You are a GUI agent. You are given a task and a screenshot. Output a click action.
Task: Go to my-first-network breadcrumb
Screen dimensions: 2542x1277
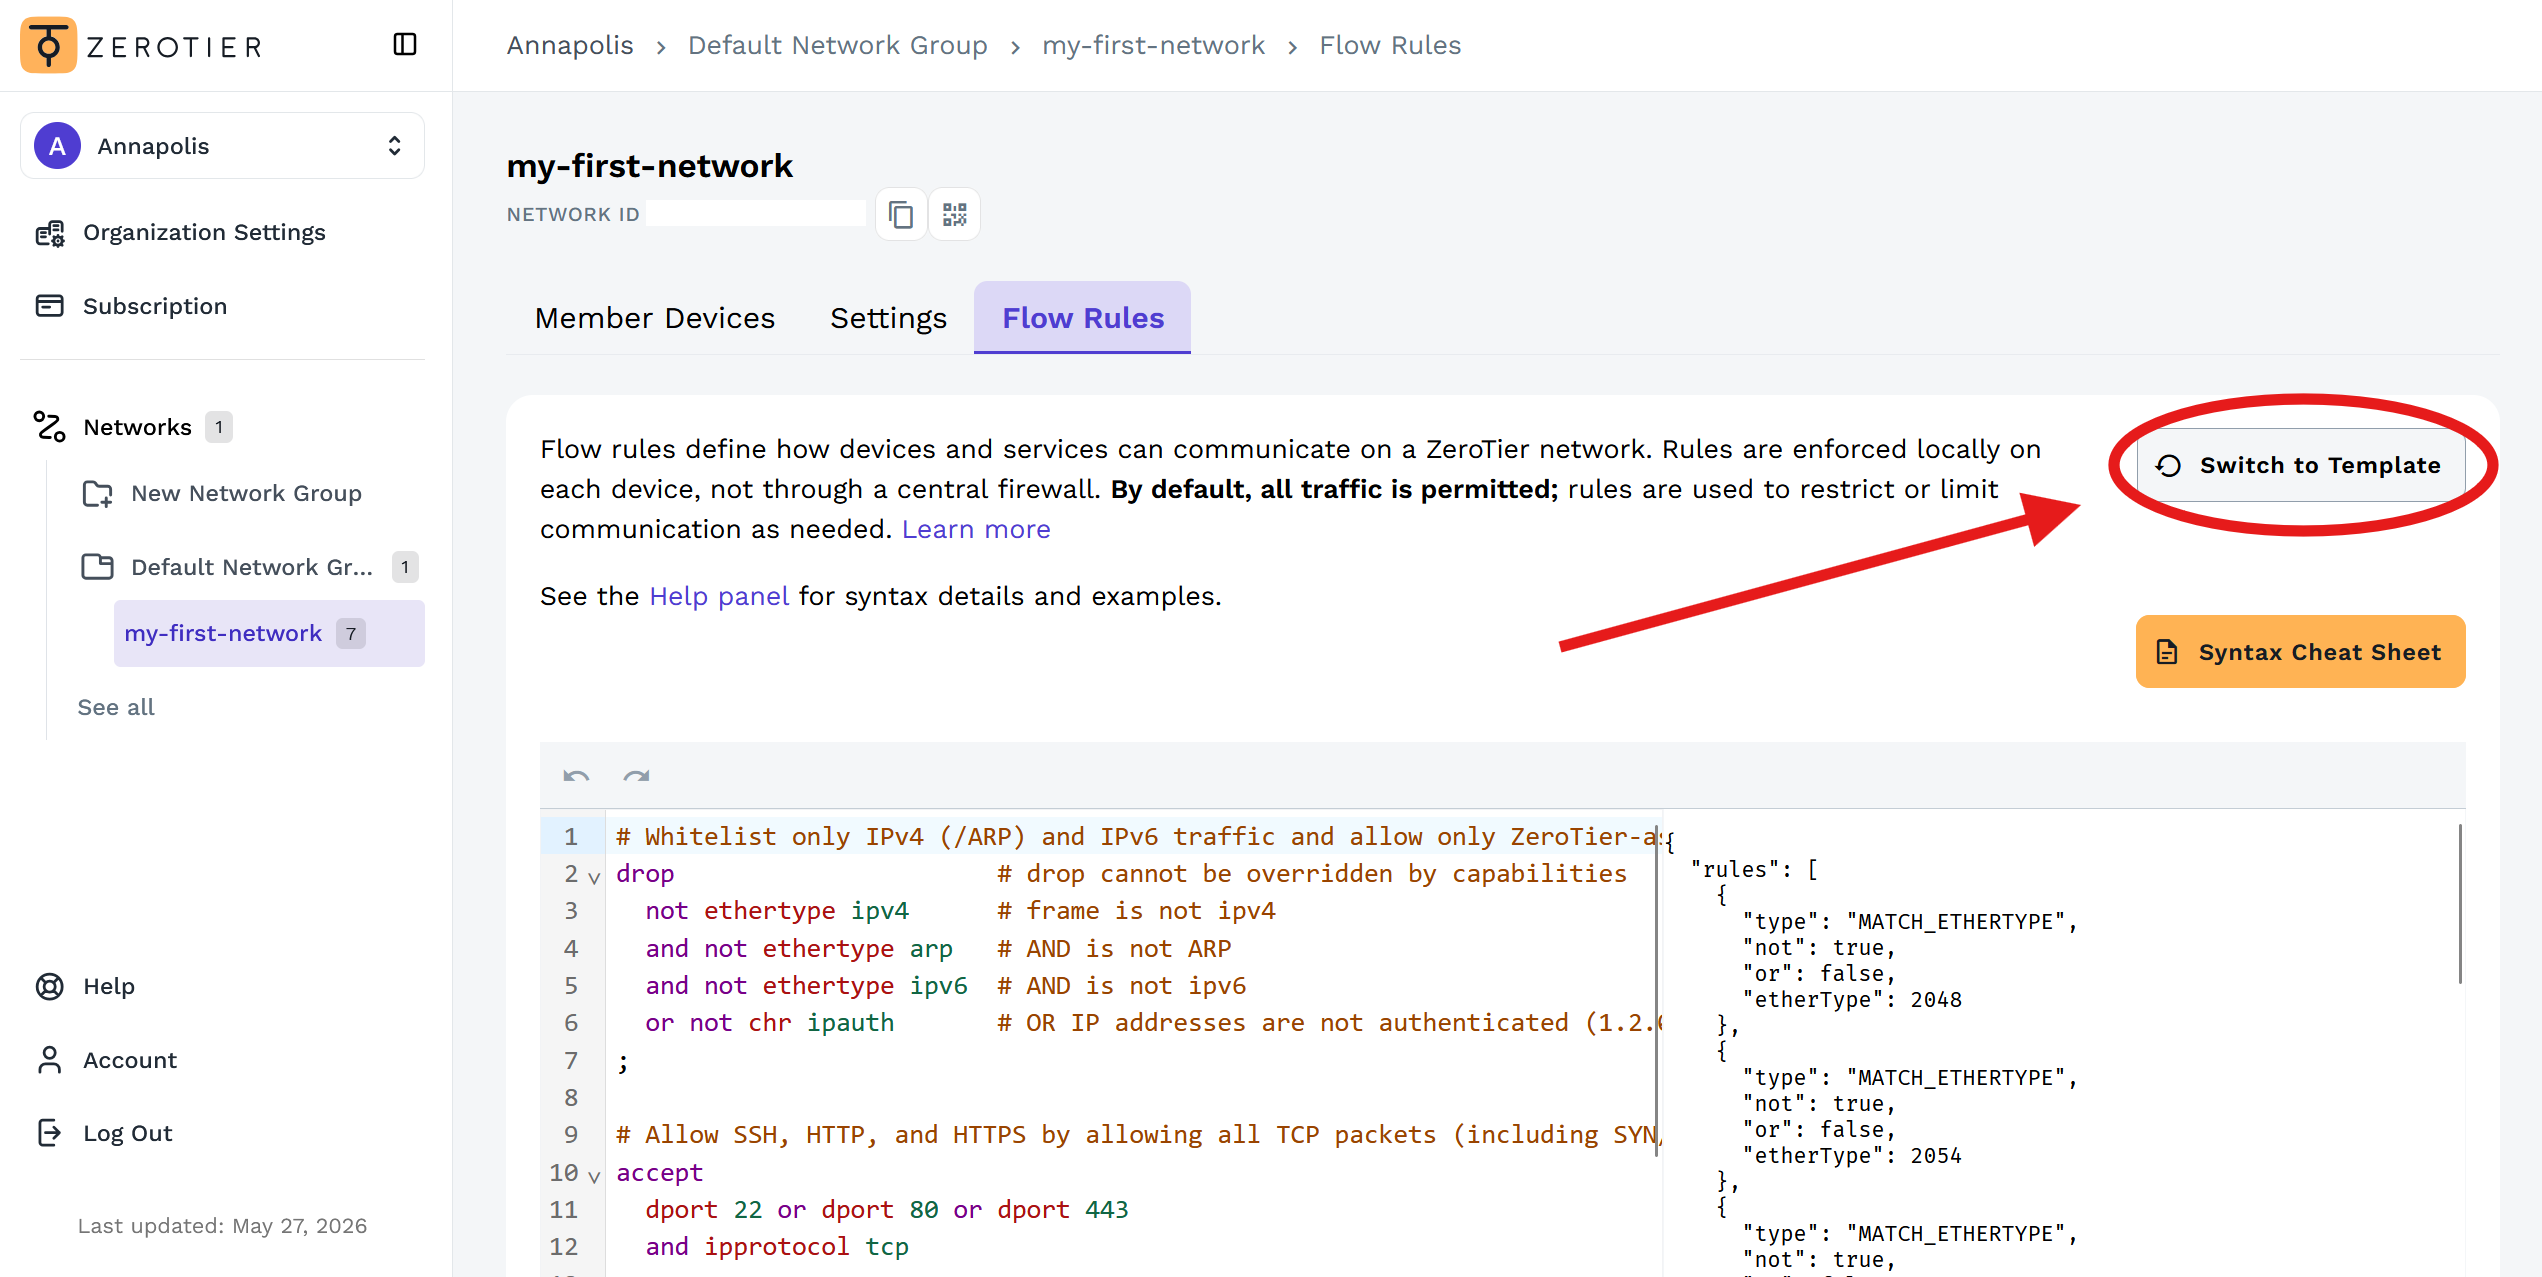coord(1153,45)
